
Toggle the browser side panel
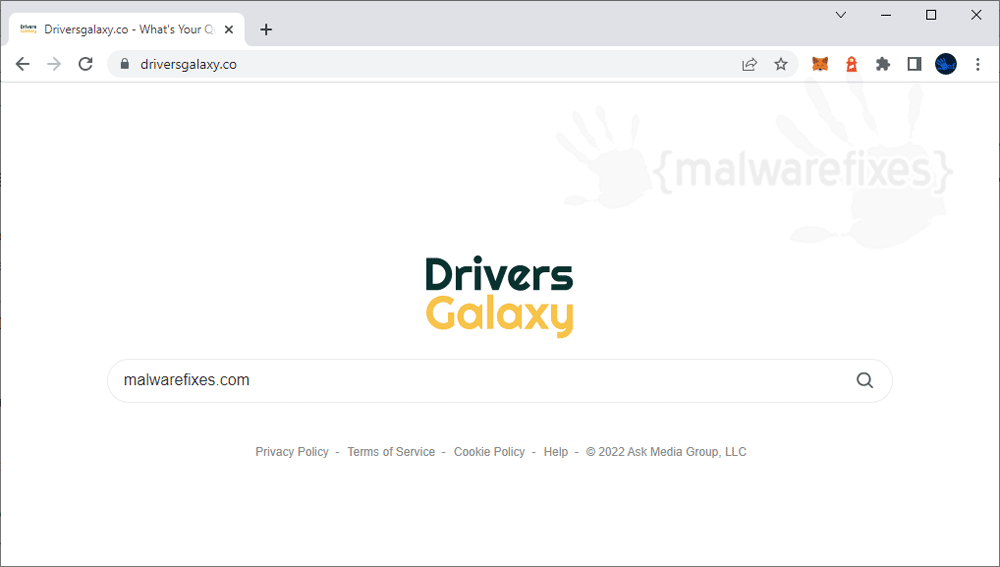pyautogui.click(x=914, y=64)
